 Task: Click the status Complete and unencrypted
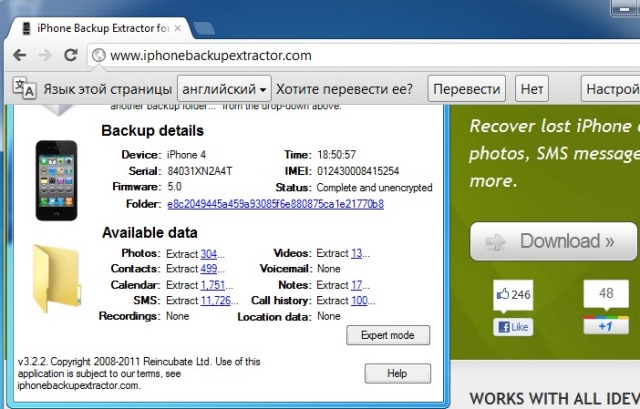pos(374,187)
